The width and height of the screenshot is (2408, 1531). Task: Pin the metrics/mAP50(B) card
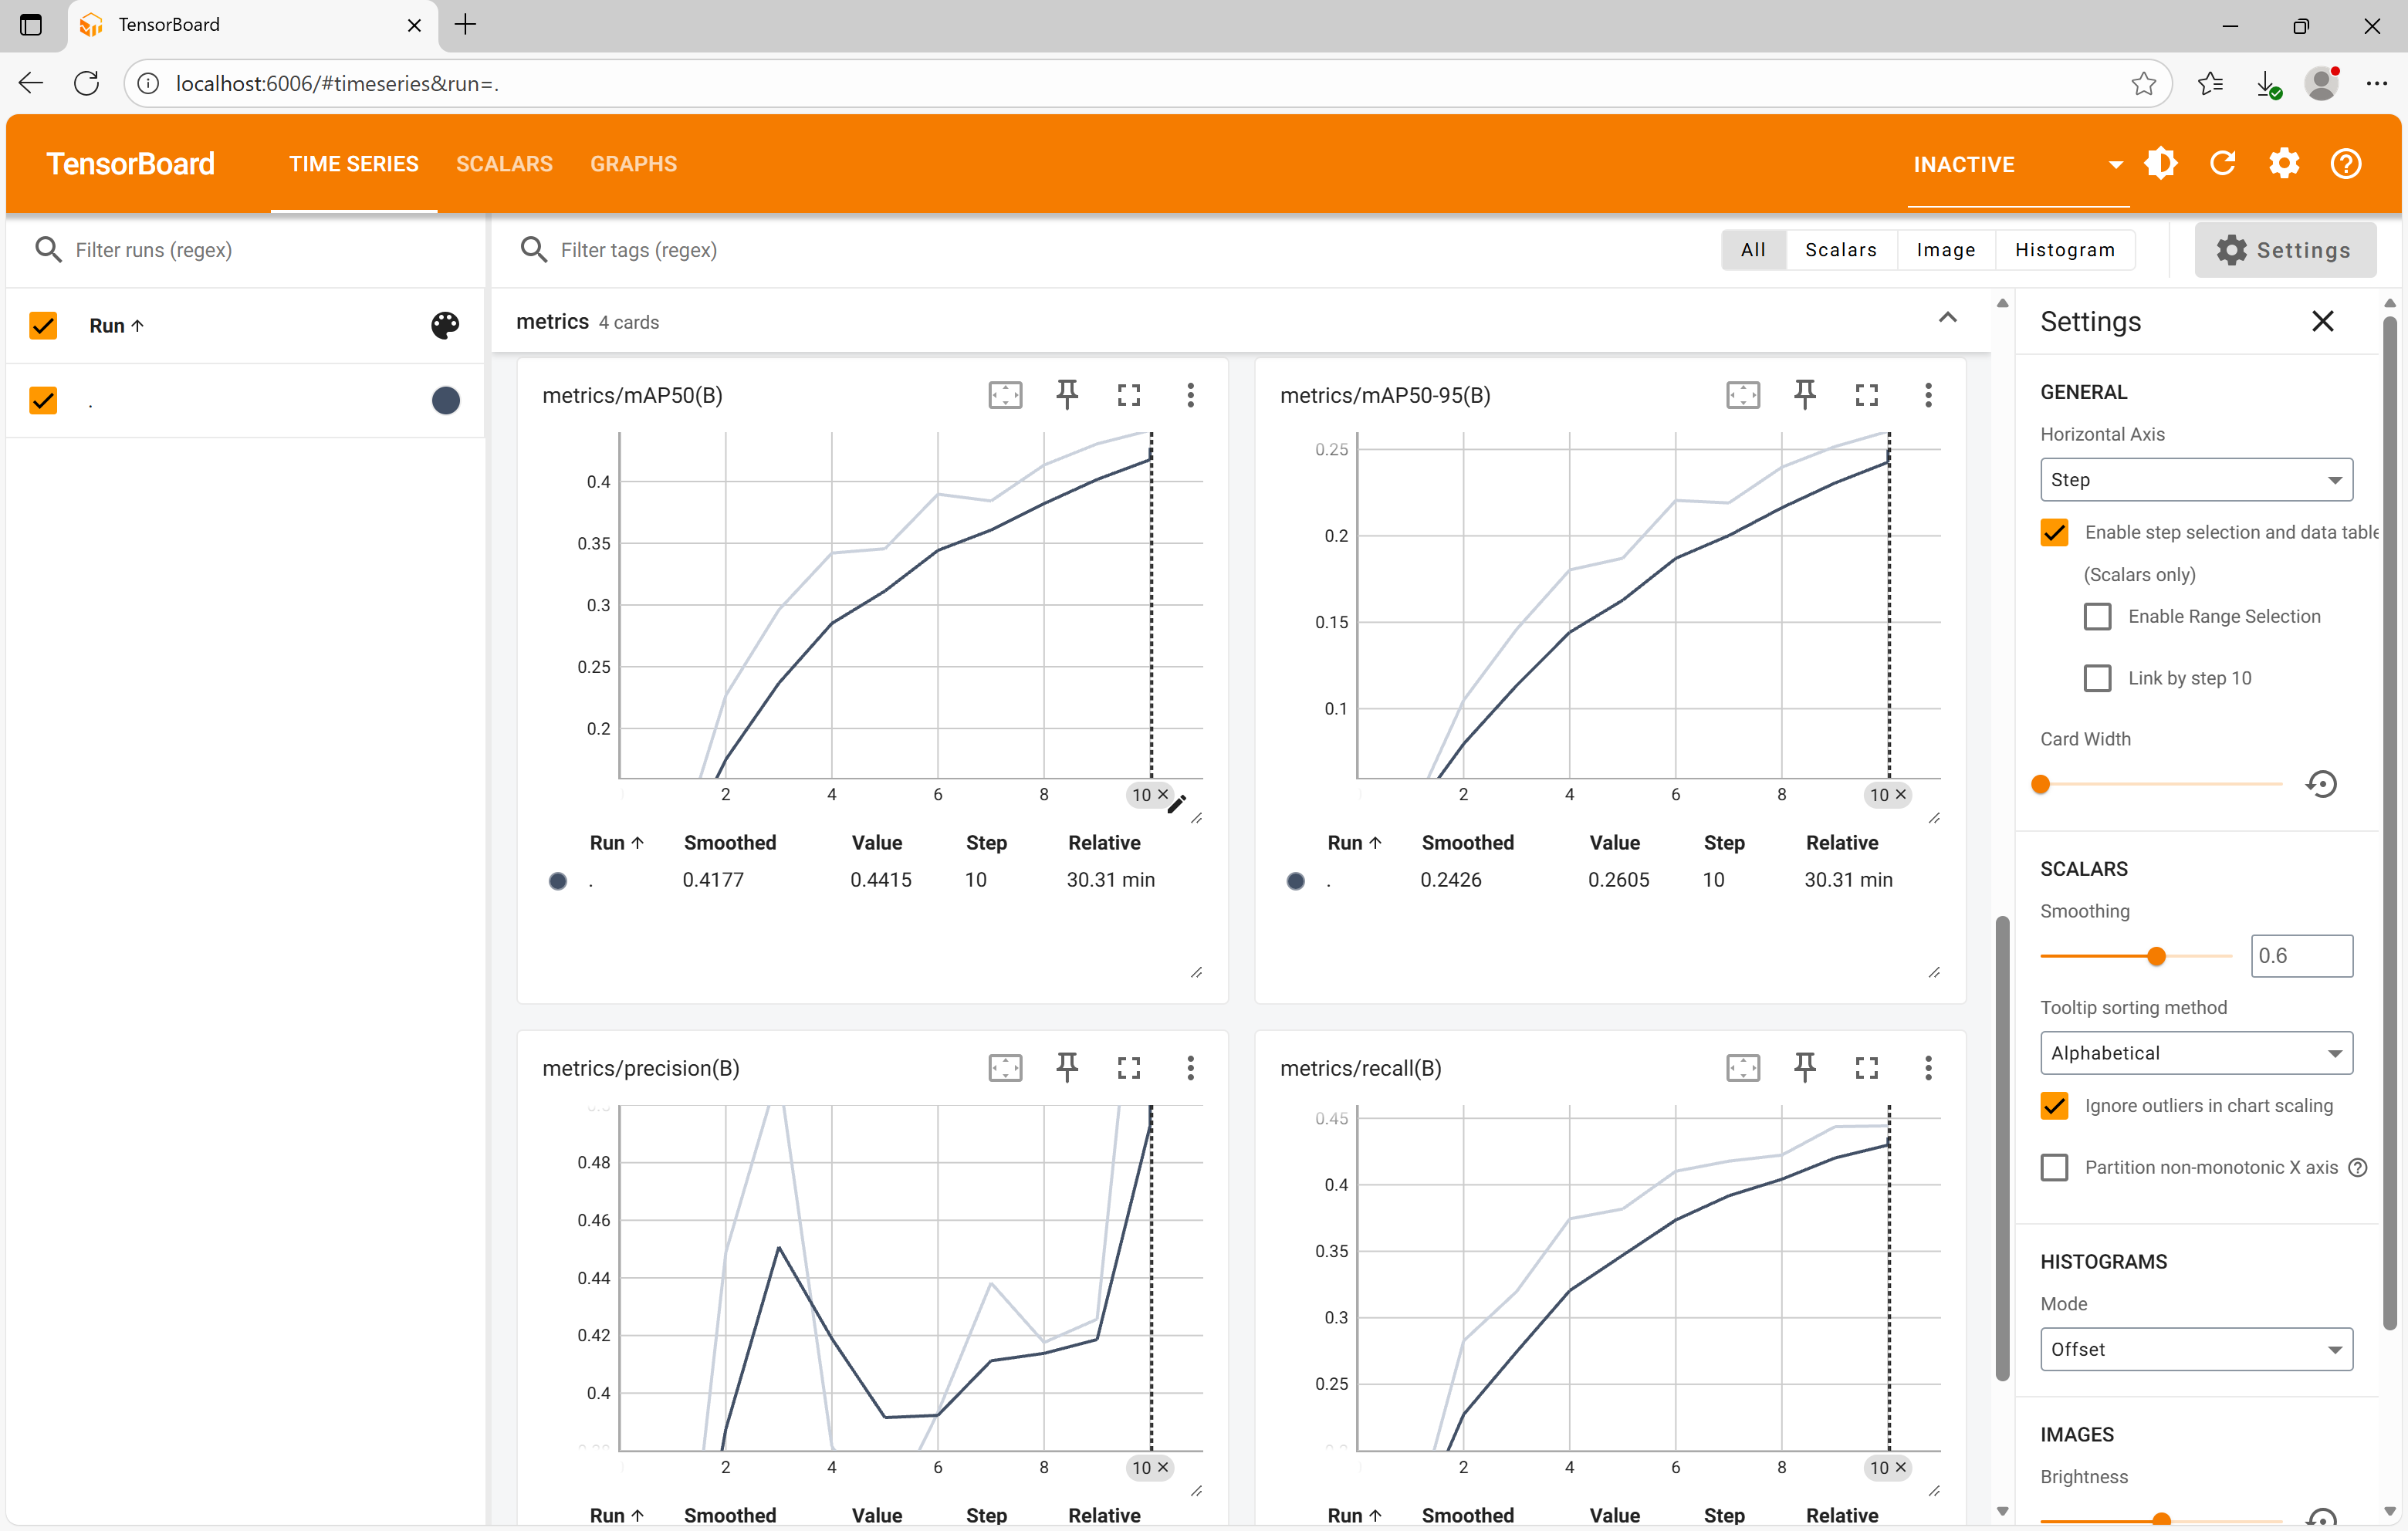click(x=1067, y=395)
